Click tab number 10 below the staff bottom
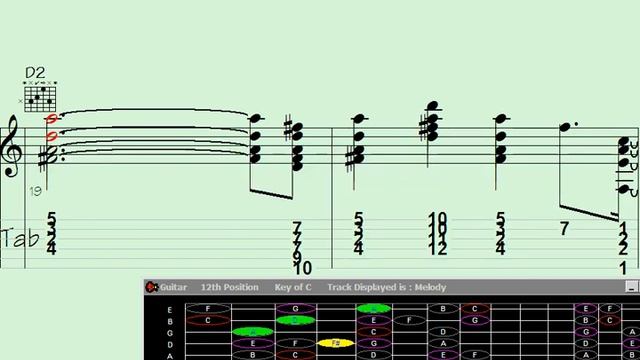 point(302,268)
